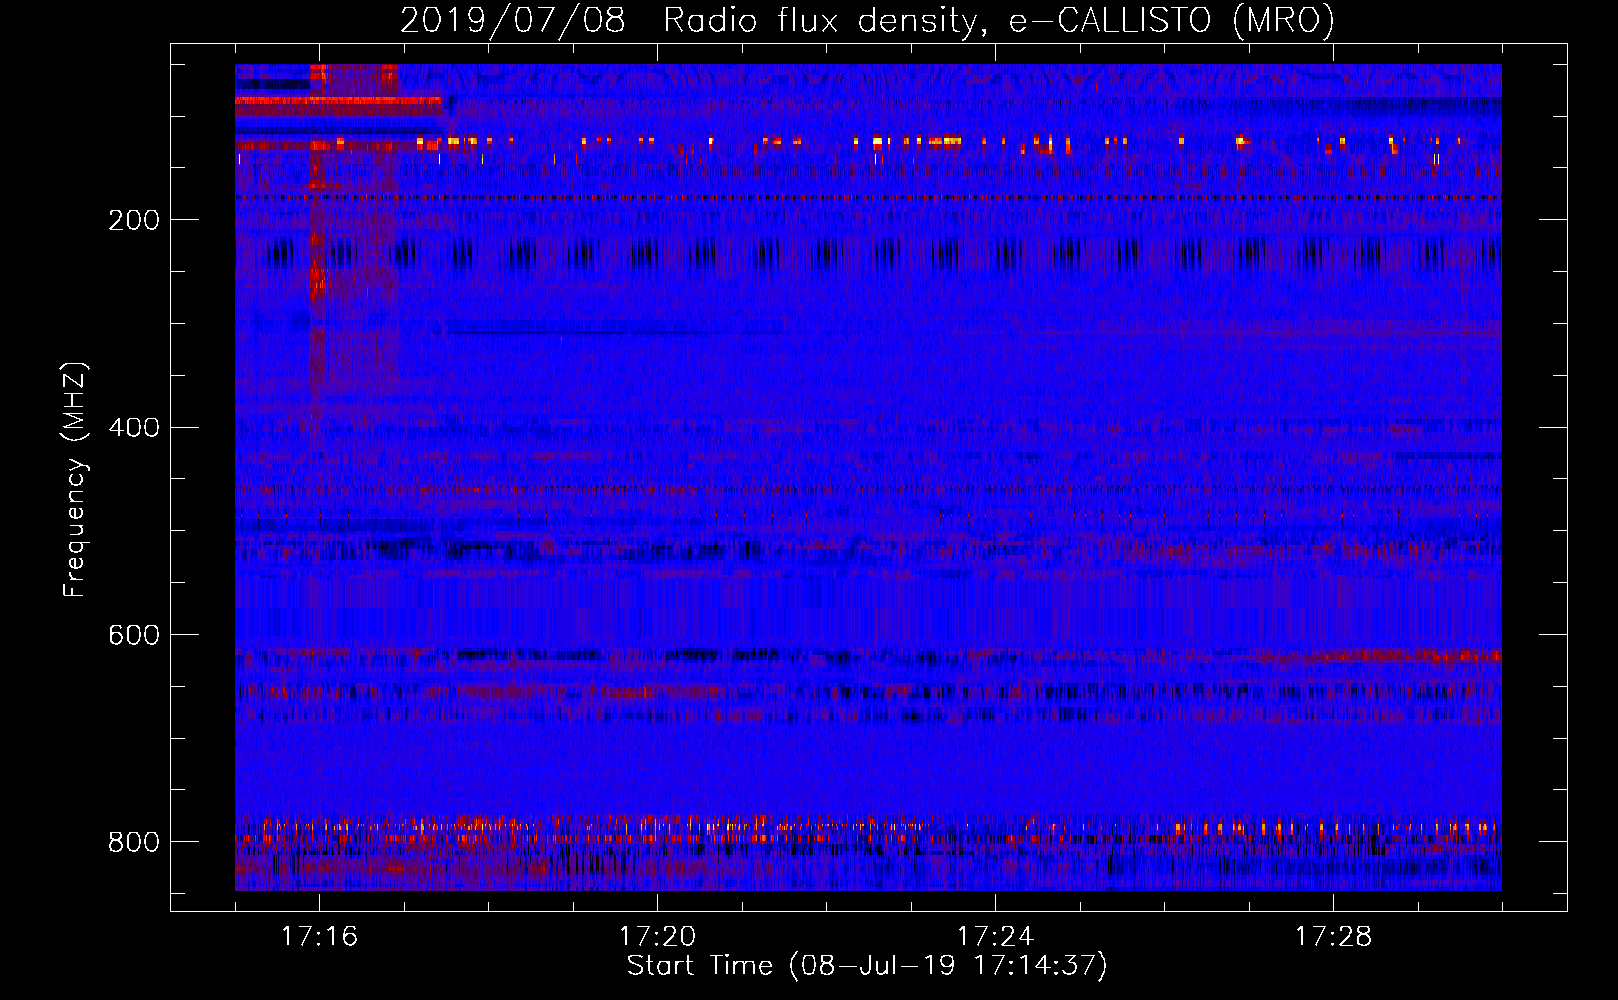Click the 200 frequency tick label
Image resolution: width=1618 pixels, height=1000 pixels.
coord(133,220)
